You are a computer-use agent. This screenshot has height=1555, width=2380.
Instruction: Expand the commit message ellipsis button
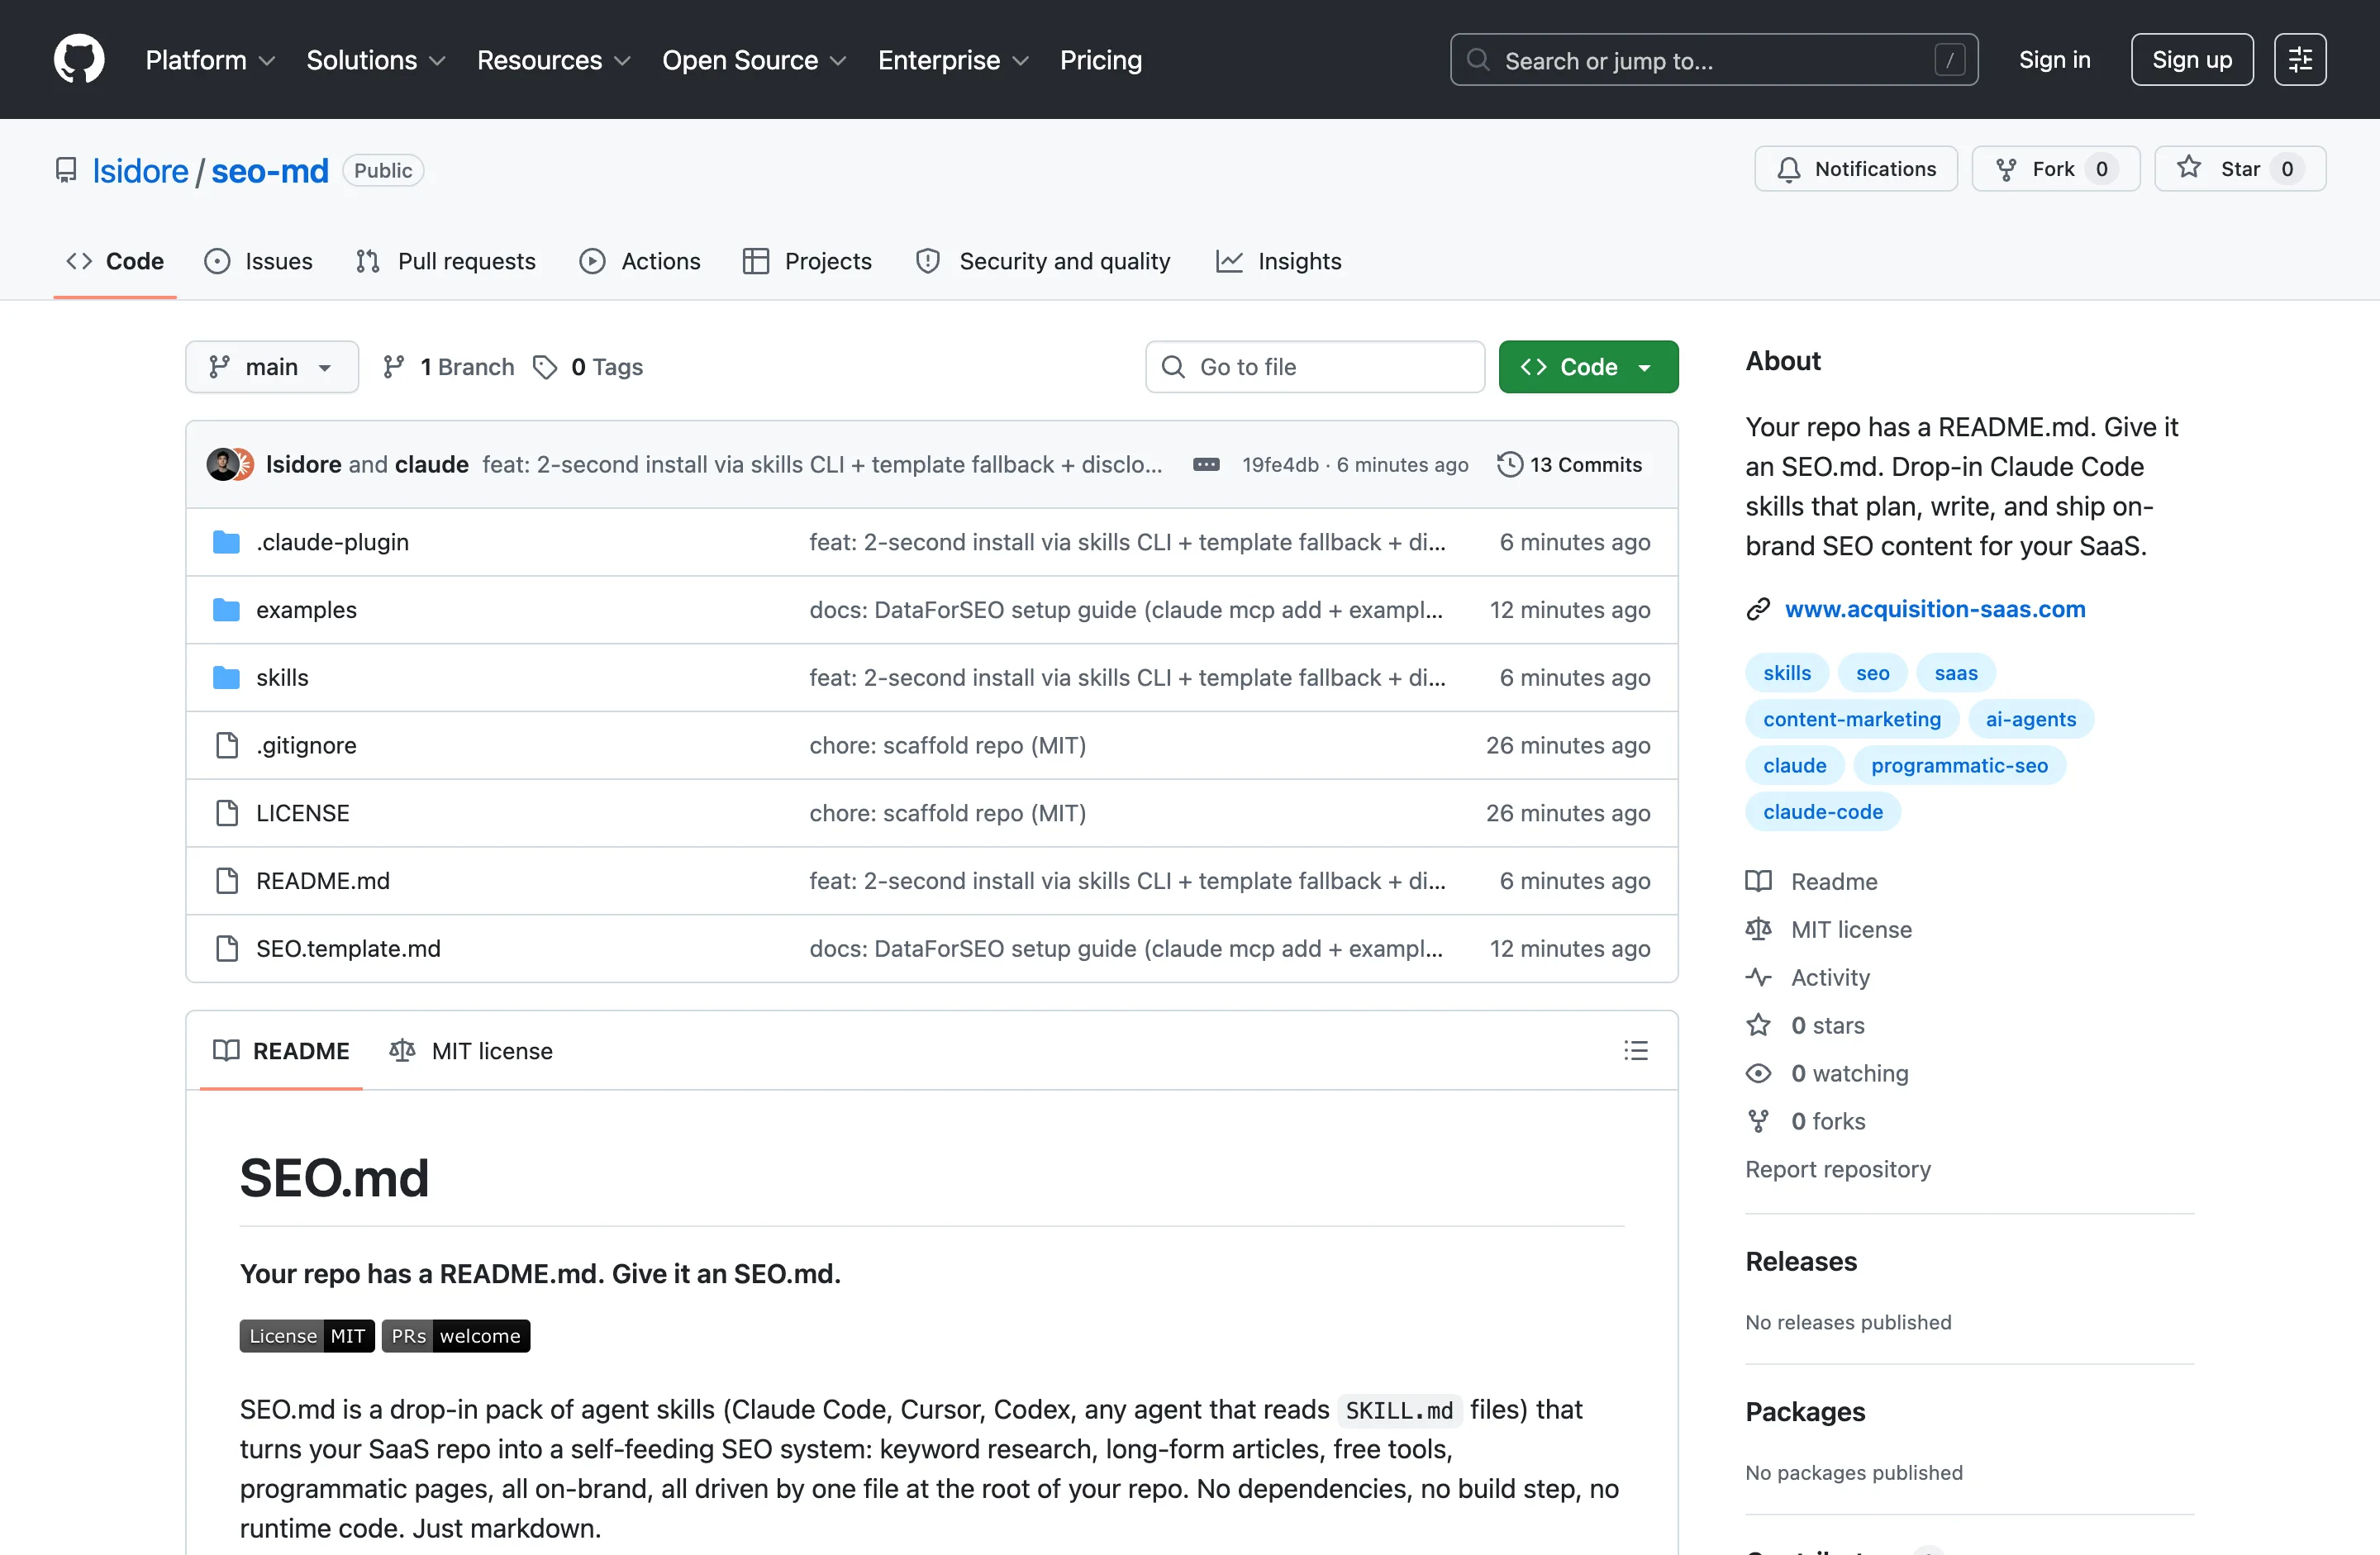point(1206,465)
